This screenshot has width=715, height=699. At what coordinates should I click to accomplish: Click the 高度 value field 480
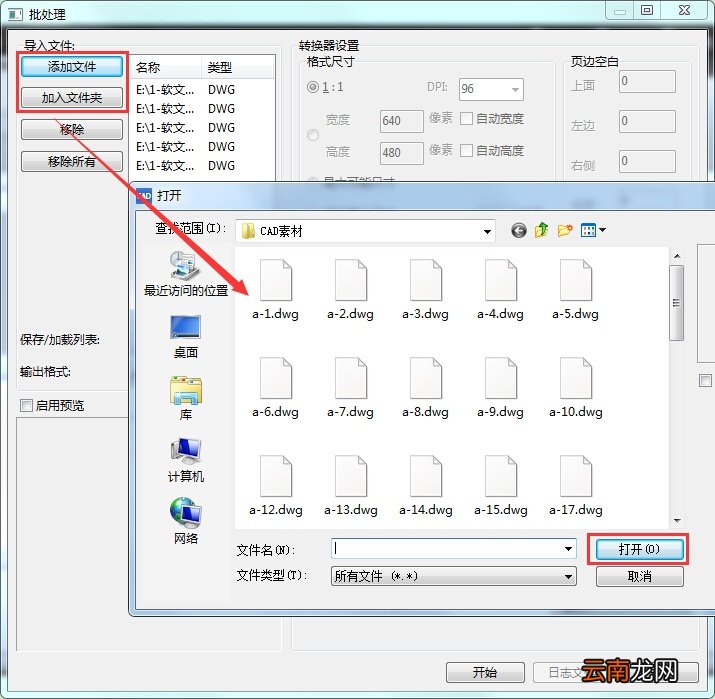402,153
